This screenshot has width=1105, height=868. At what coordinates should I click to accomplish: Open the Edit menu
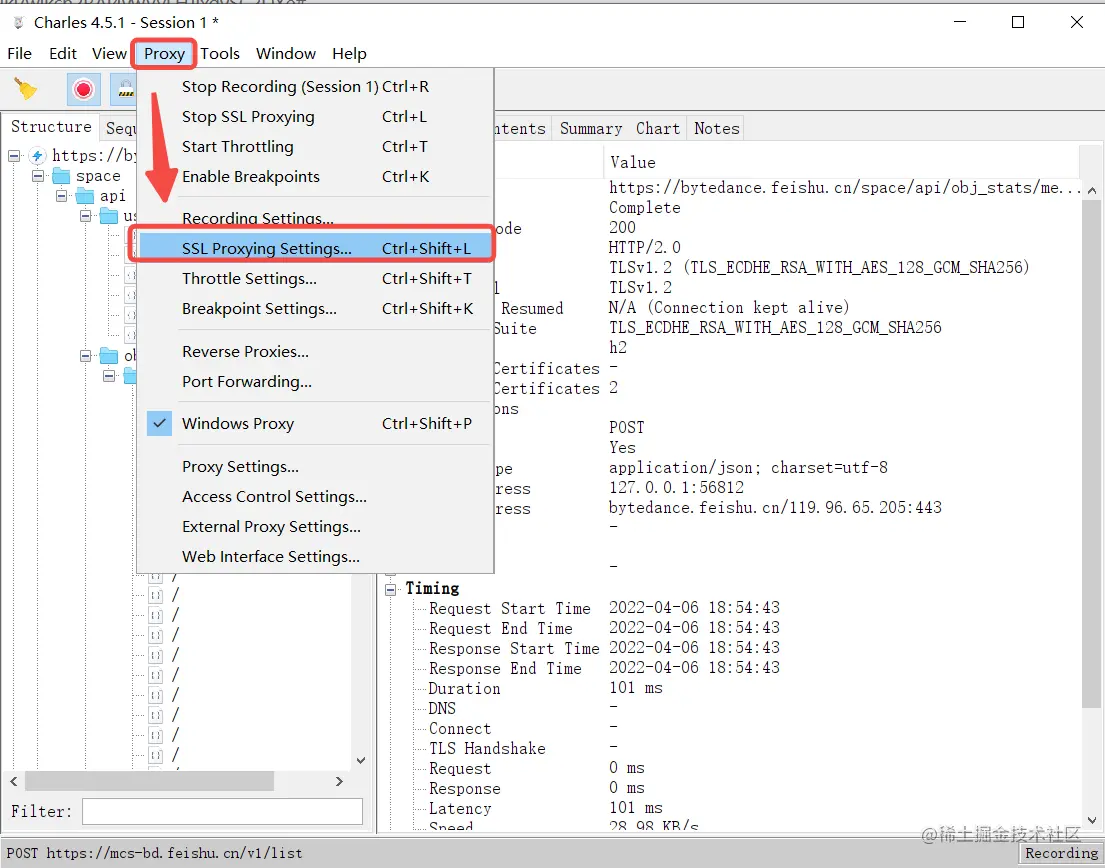[63, 54]
